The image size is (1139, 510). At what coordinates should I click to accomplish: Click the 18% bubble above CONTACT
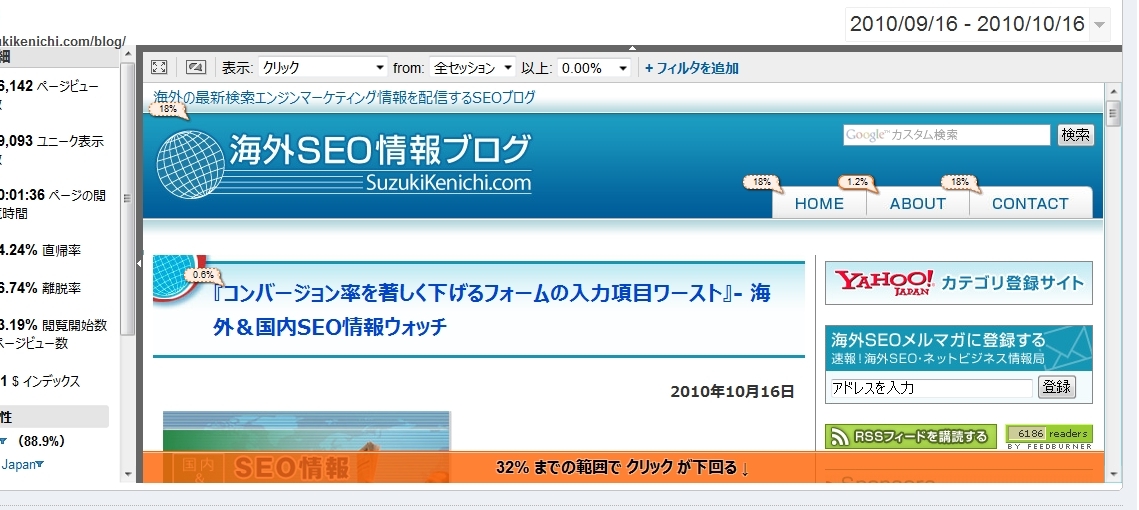960,182
